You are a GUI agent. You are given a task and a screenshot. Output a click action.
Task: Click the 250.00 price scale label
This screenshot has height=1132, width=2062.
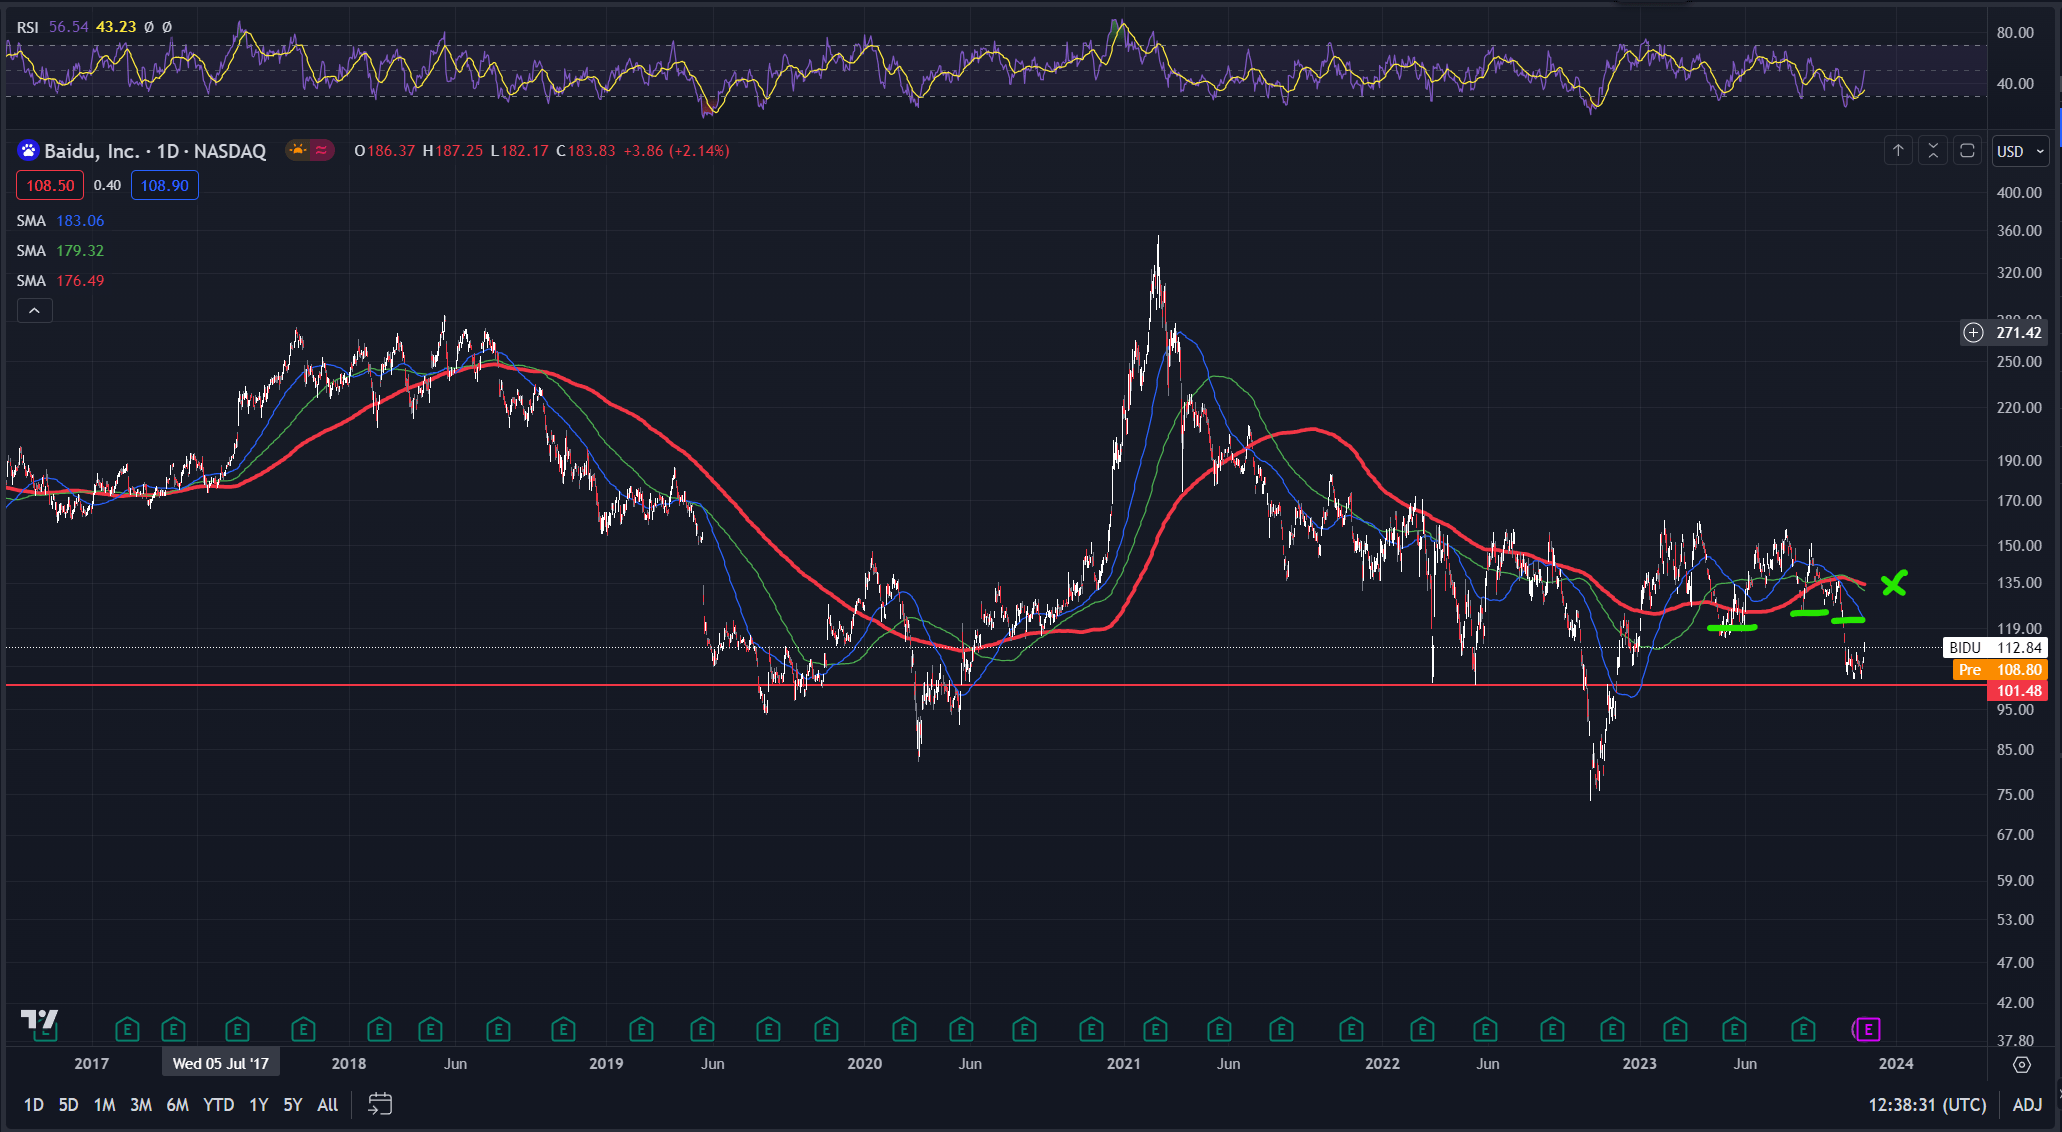coord(2019,362)
